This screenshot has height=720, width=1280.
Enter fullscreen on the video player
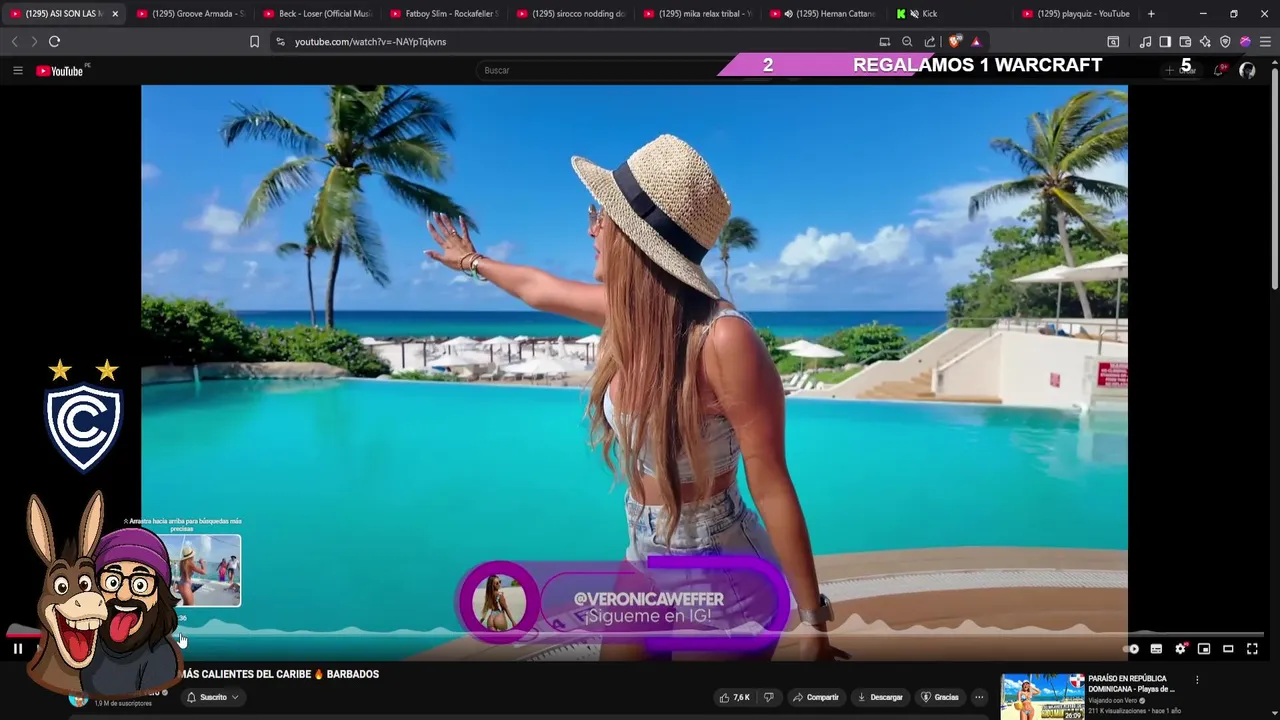click(1252, 649)
